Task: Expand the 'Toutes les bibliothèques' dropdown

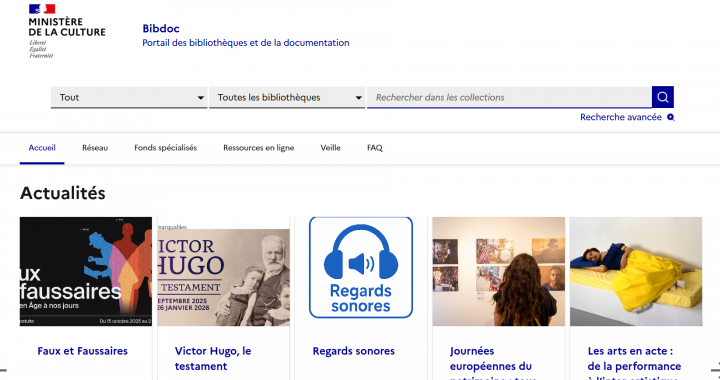Action: coord(287,97)
